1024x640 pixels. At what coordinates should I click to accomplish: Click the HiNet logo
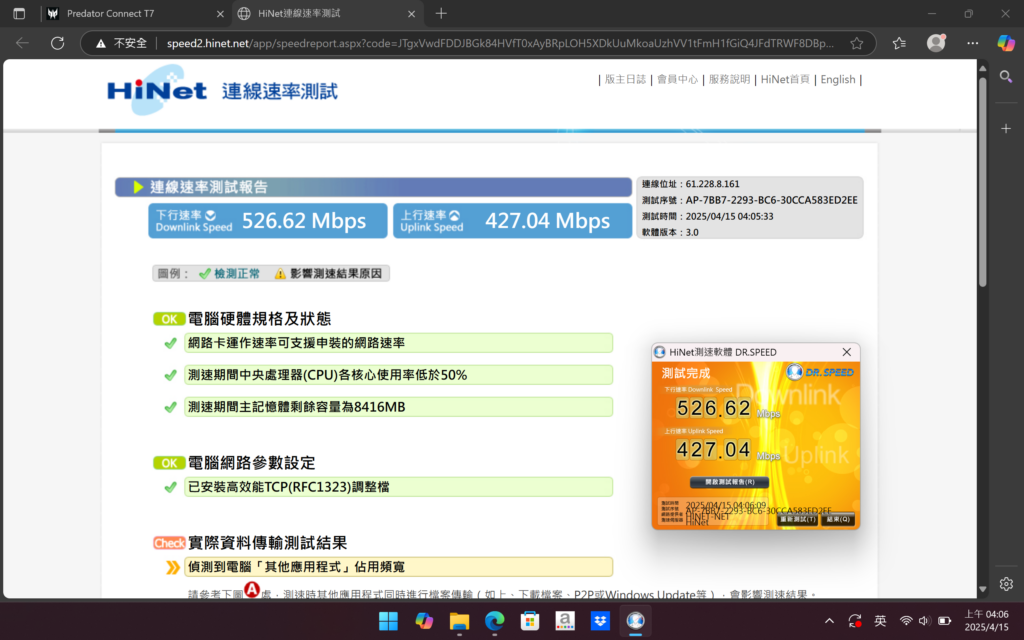click(157, 90)
